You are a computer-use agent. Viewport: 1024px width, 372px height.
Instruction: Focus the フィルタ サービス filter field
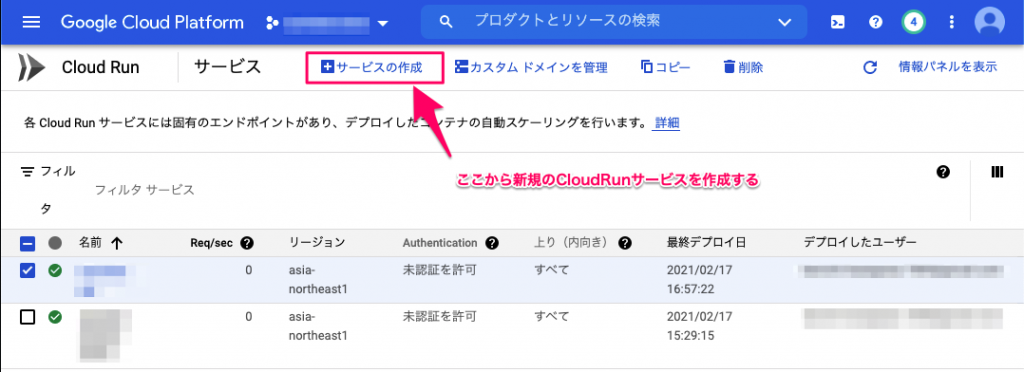tap(144, 191)
